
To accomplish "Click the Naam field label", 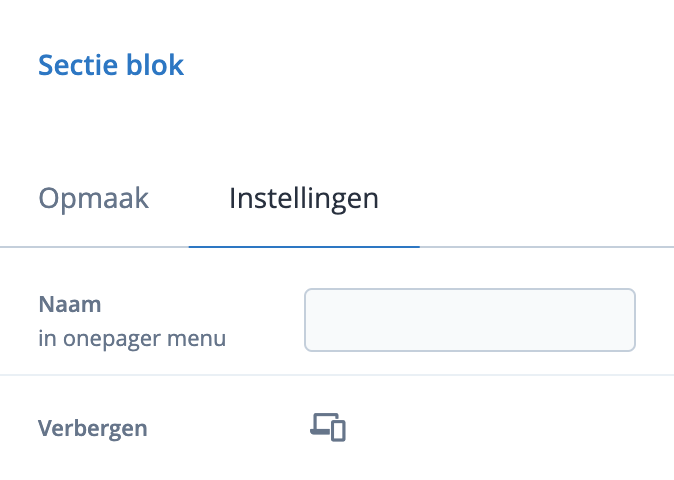I will pyautogui.click(x=70, y=304).
